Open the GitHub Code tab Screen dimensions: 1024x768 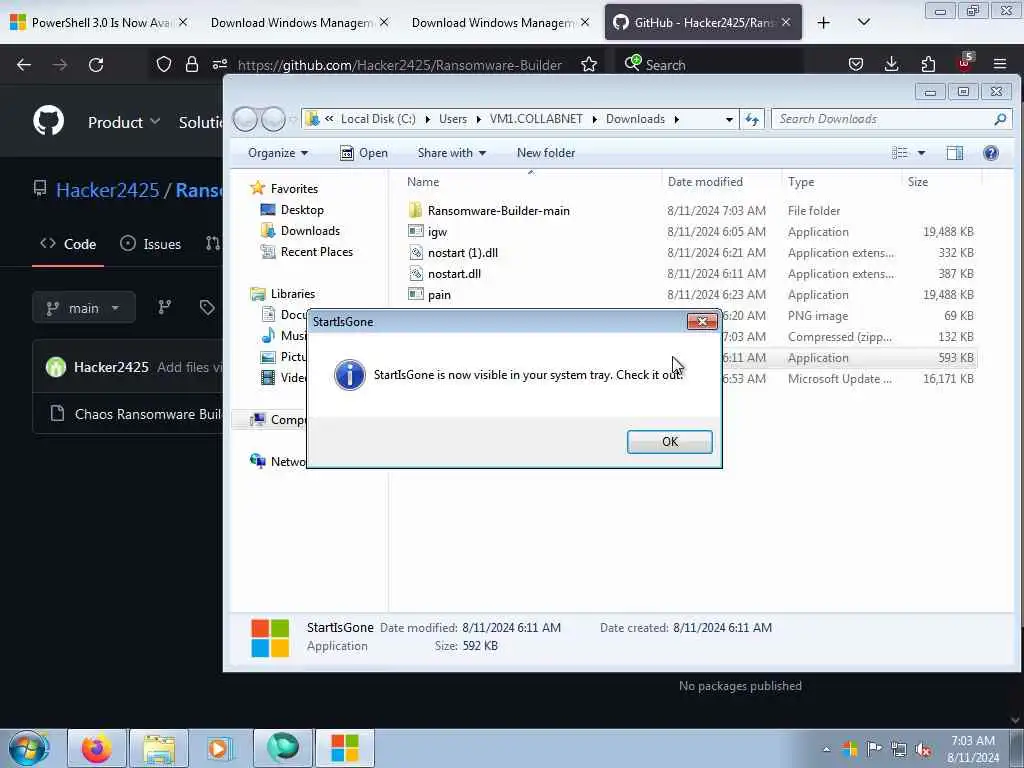(x=68, y=244)
